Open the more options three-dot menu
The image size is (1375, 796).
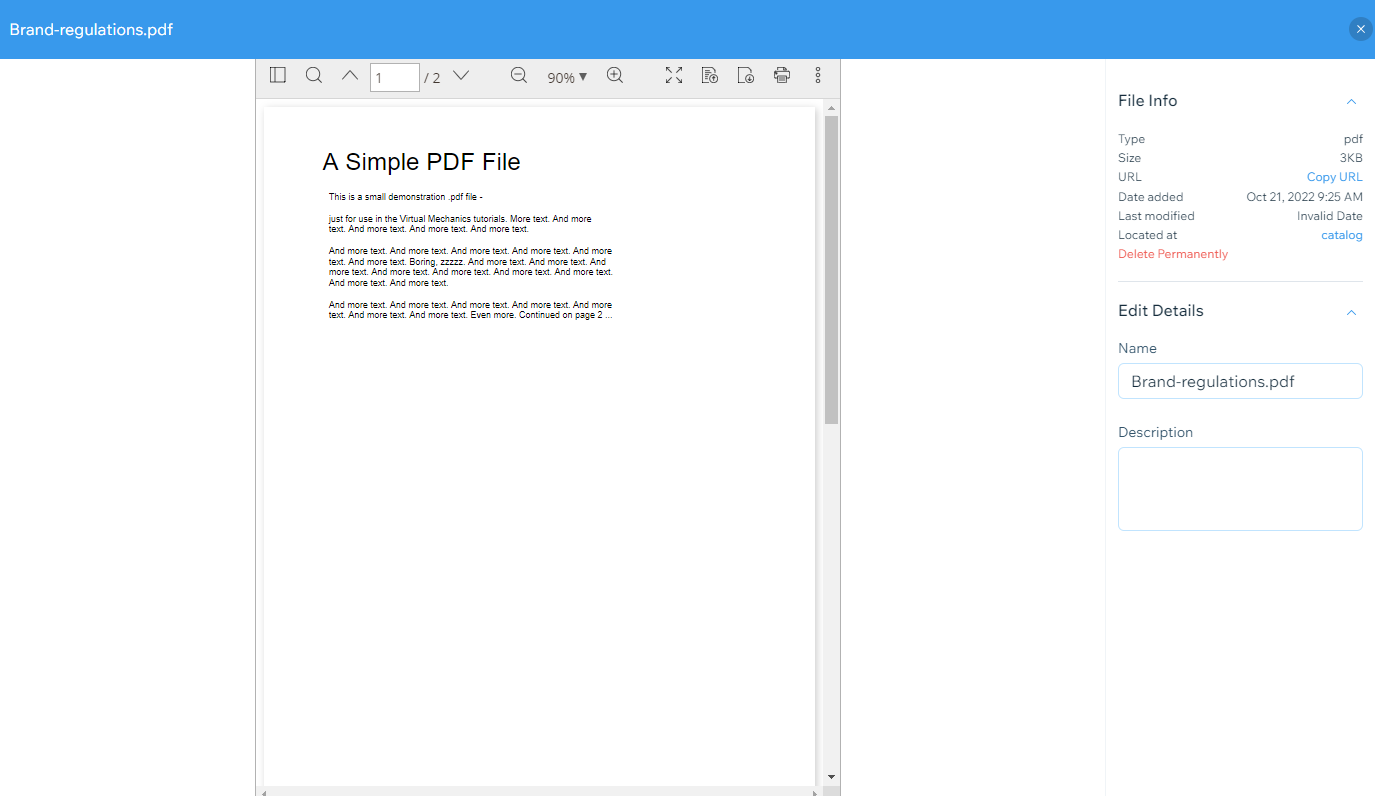818,75
